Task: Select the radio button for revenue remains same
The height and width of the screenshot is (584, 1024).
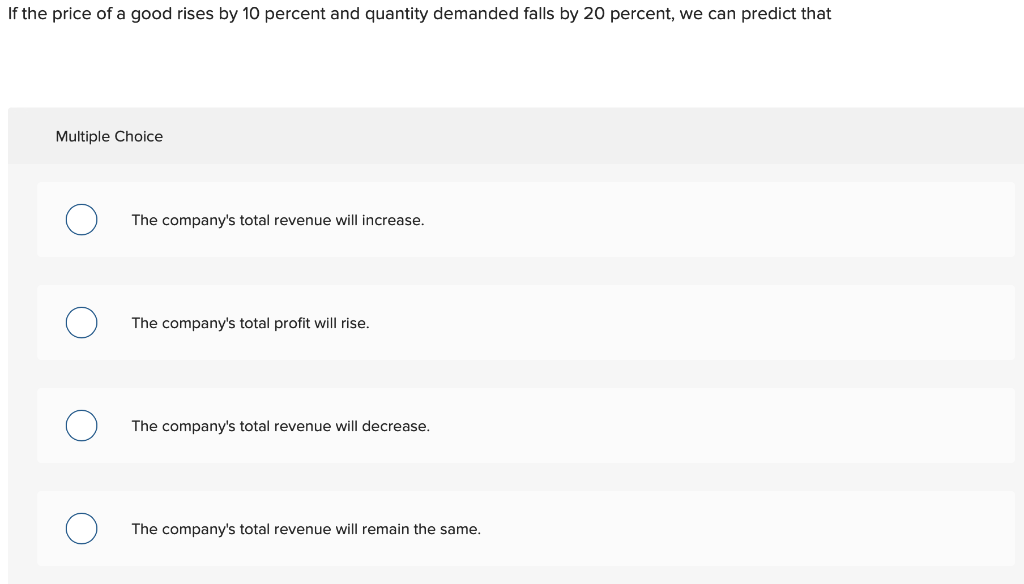Action: coord(81,528)
